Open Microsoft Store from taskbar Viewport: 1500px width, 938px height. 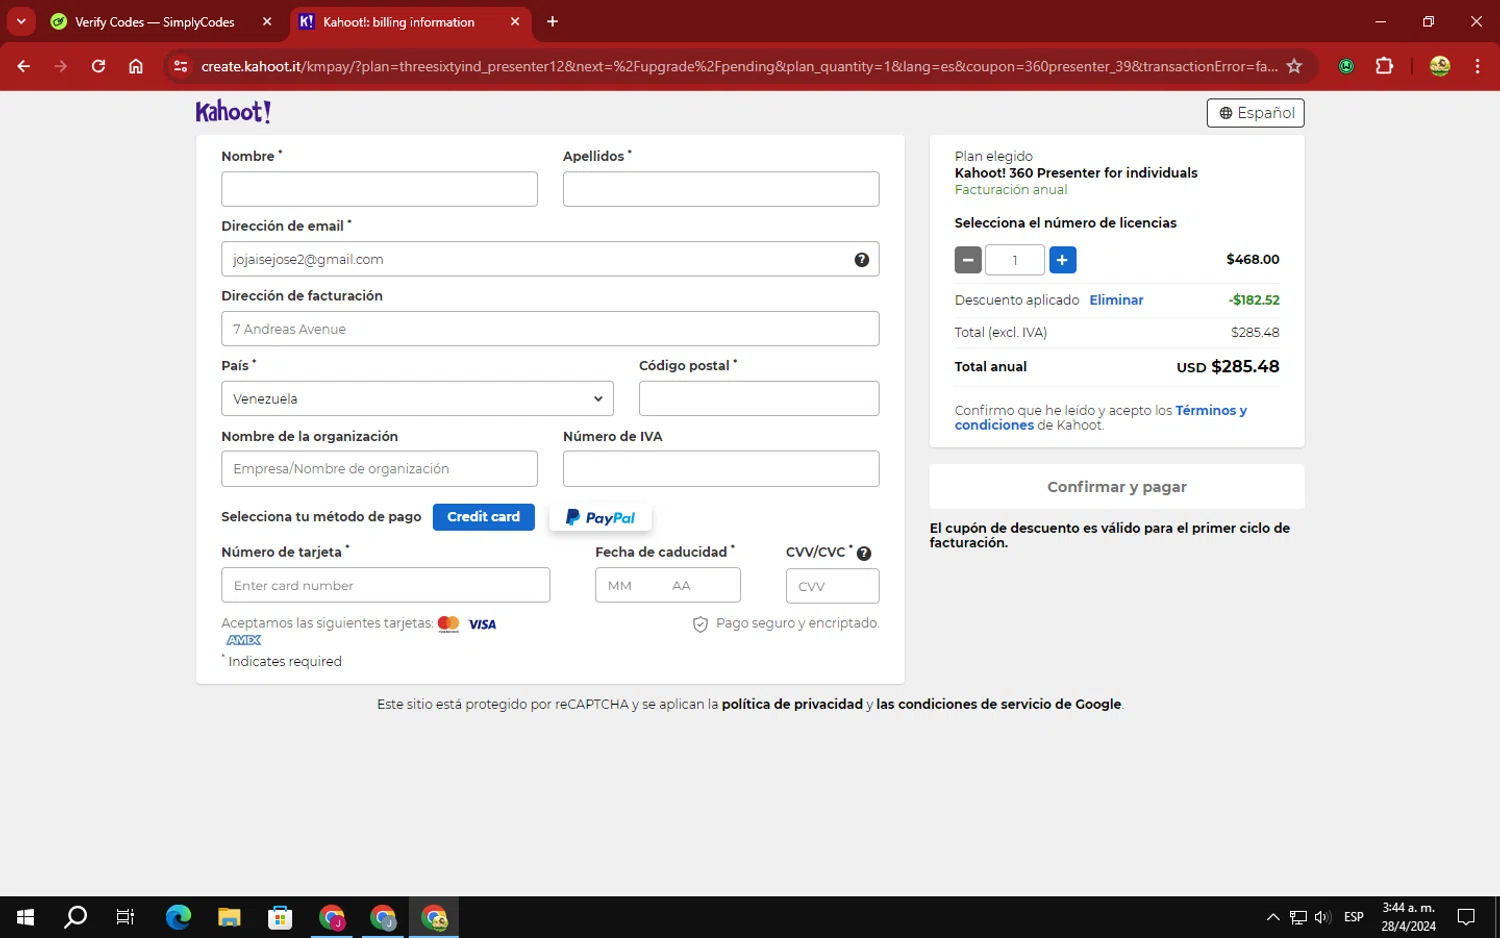(x=280, y=917)
